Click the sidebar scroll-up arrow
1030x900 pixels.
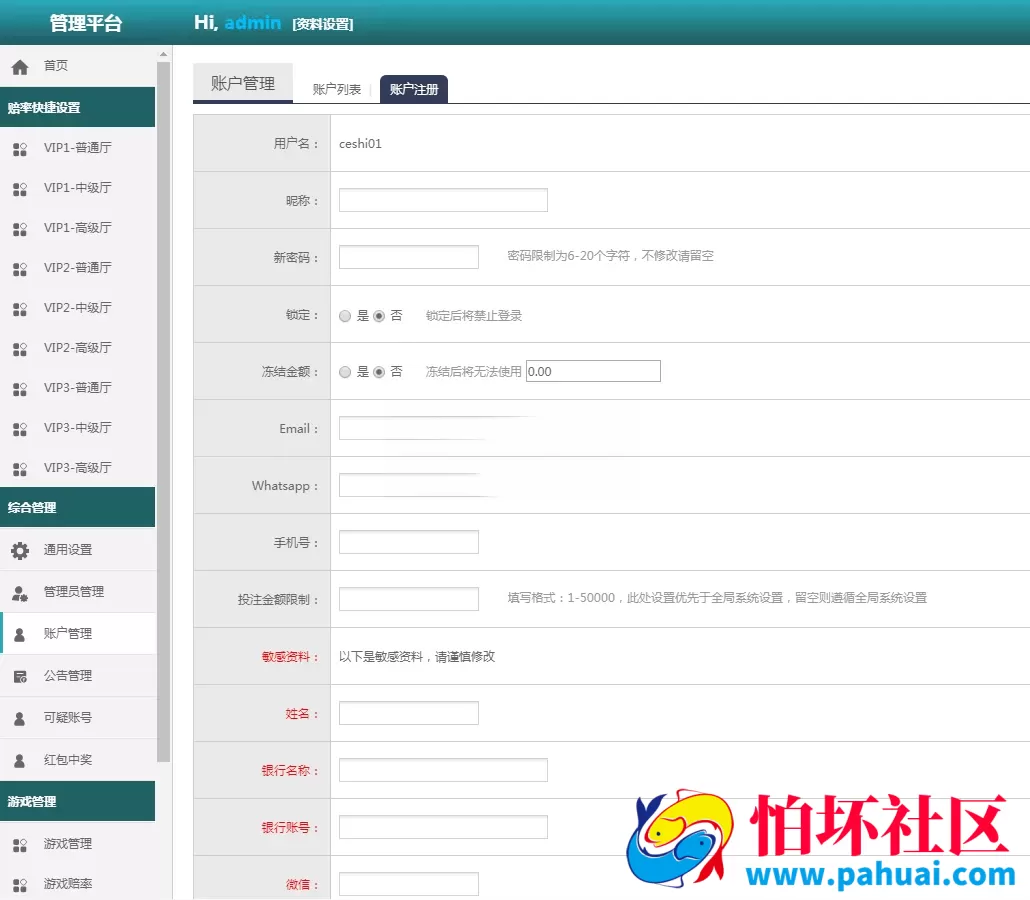point(164,54)
